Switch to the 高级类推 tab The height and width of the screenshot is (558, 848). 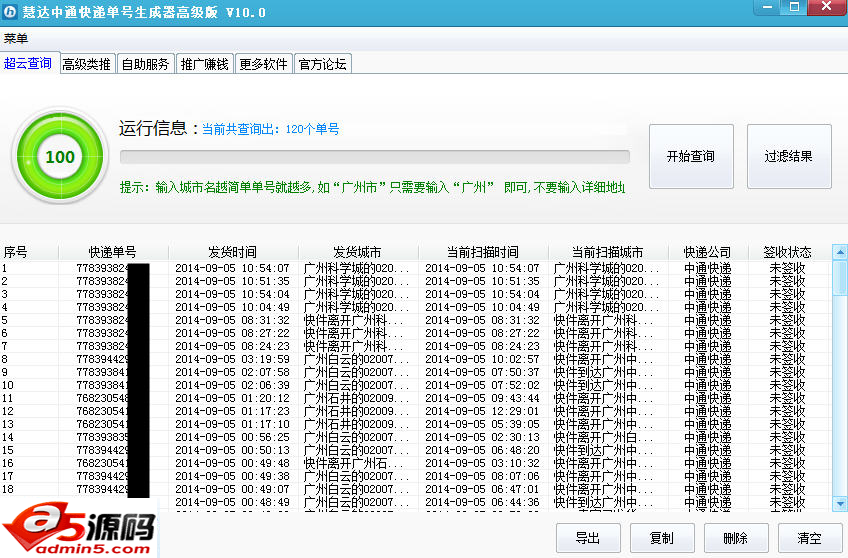click(x=87, y=64)
